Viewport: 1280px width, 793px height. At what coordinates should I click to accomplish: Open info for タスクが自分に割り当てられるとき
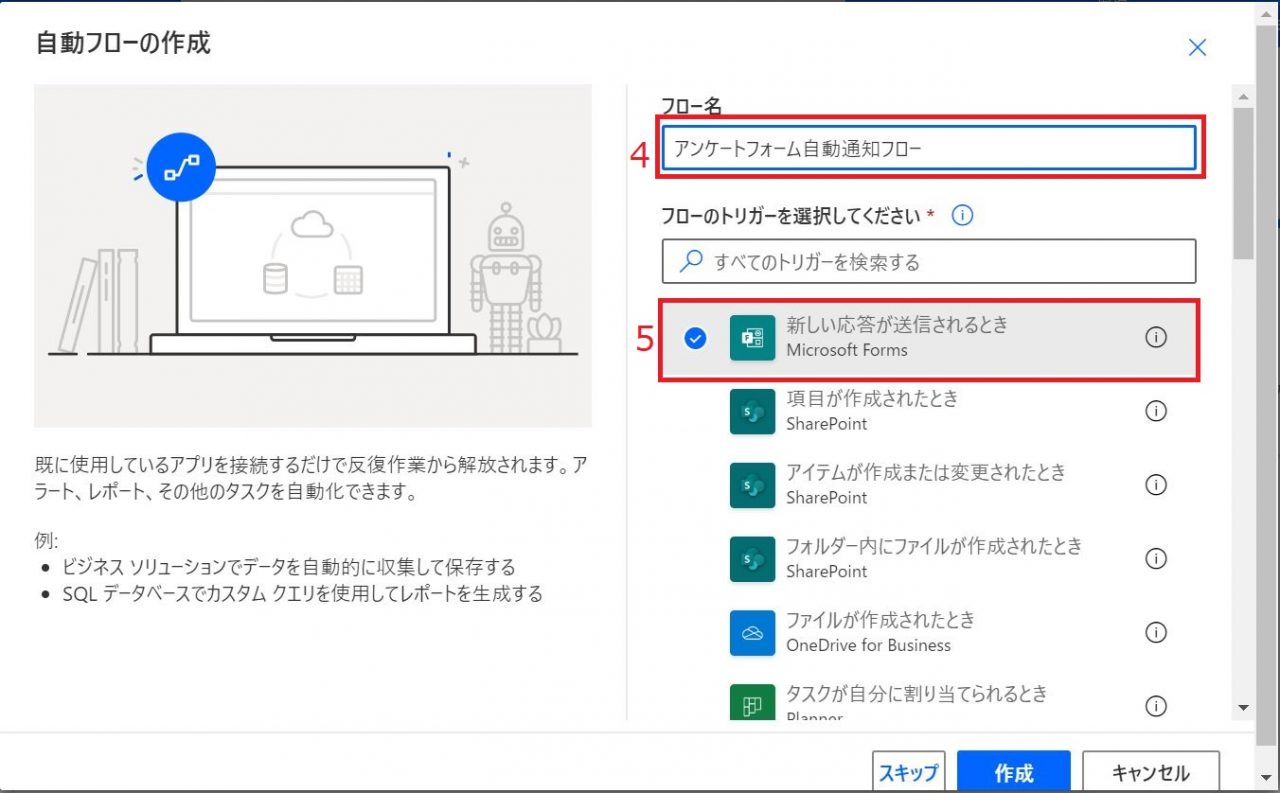click(1156, 706)
